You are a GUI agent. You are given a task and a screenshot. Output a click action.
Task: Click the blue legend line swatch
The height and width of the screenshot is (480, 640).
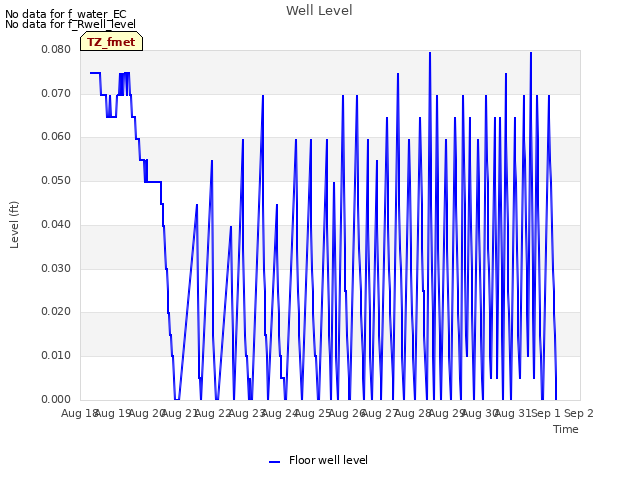click(x=275, y=462)
